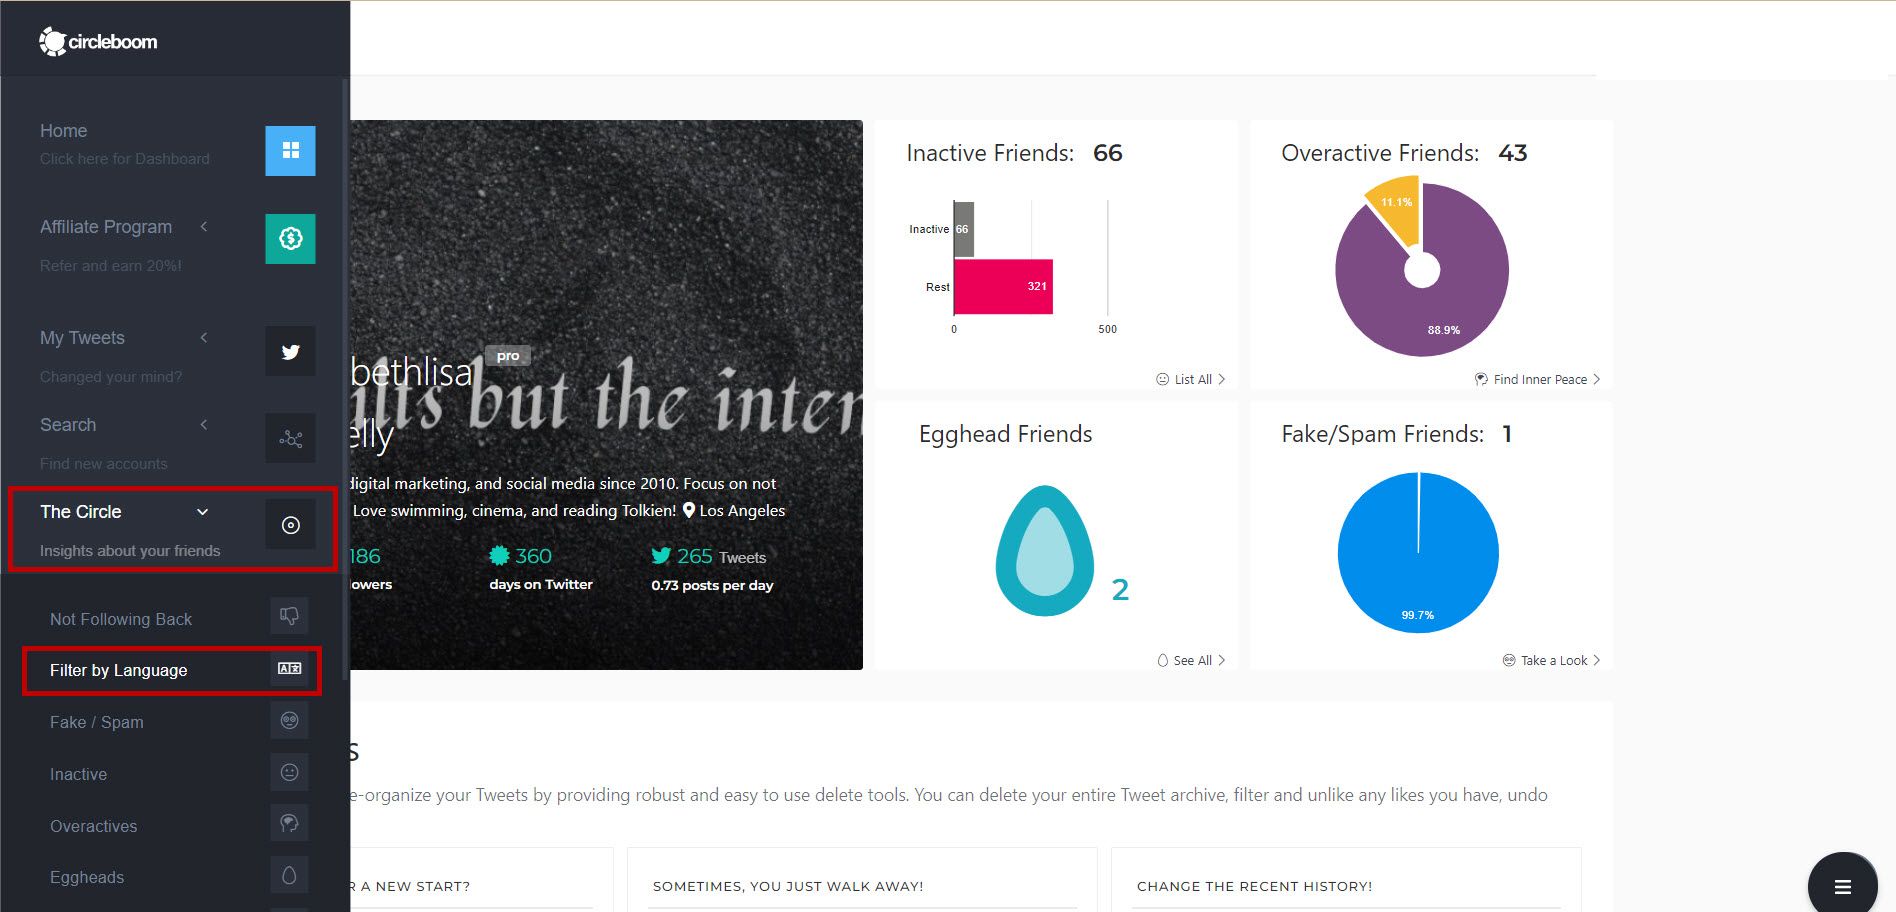Click See All under Egghead Friends
The image size is (1896, 912).
(x=1190, y=660)
